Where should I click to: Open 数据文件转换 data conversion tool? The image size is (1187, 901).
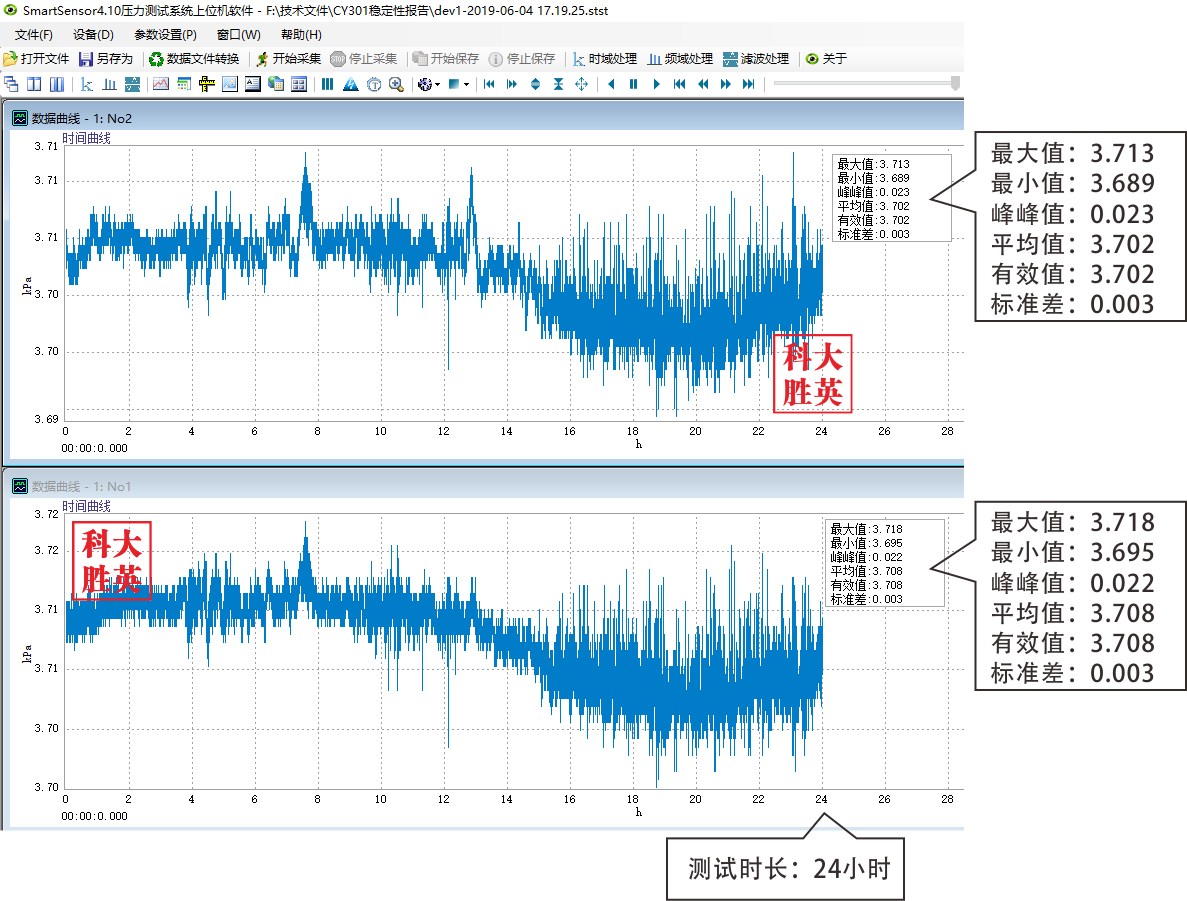point(194,59)
